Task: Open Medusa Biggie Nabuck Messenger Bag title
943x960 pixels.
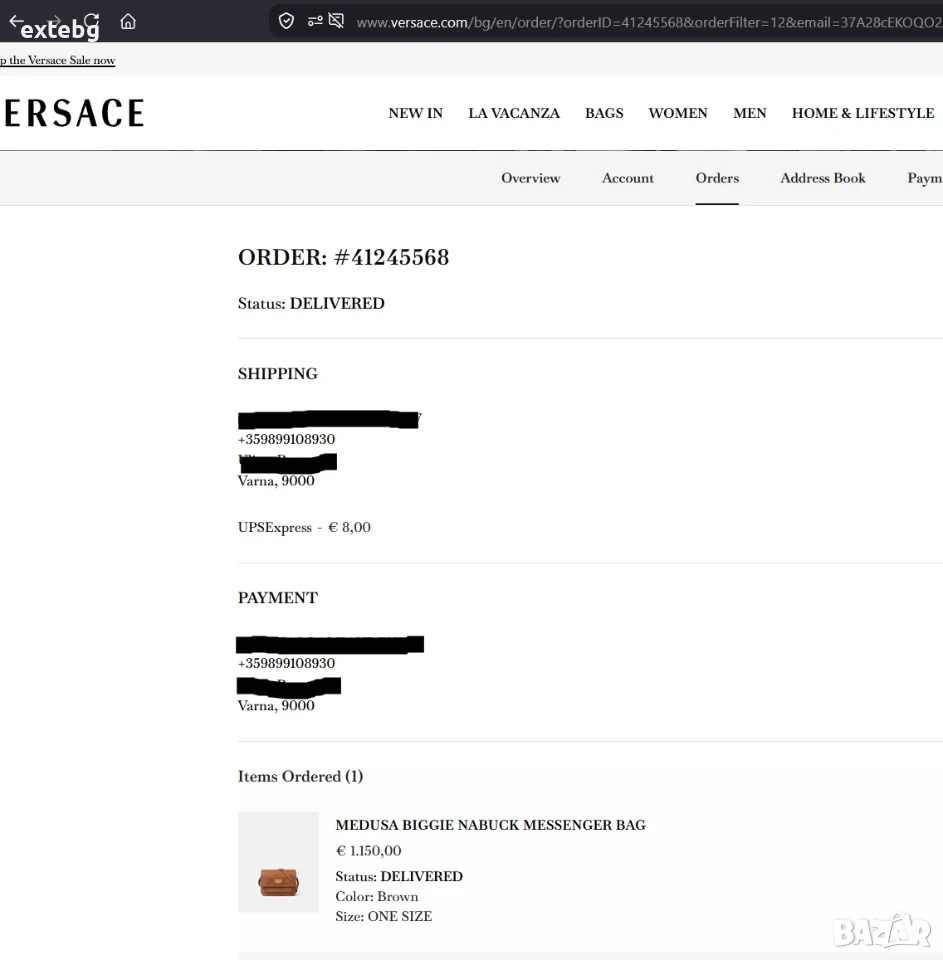Action: 490,825
